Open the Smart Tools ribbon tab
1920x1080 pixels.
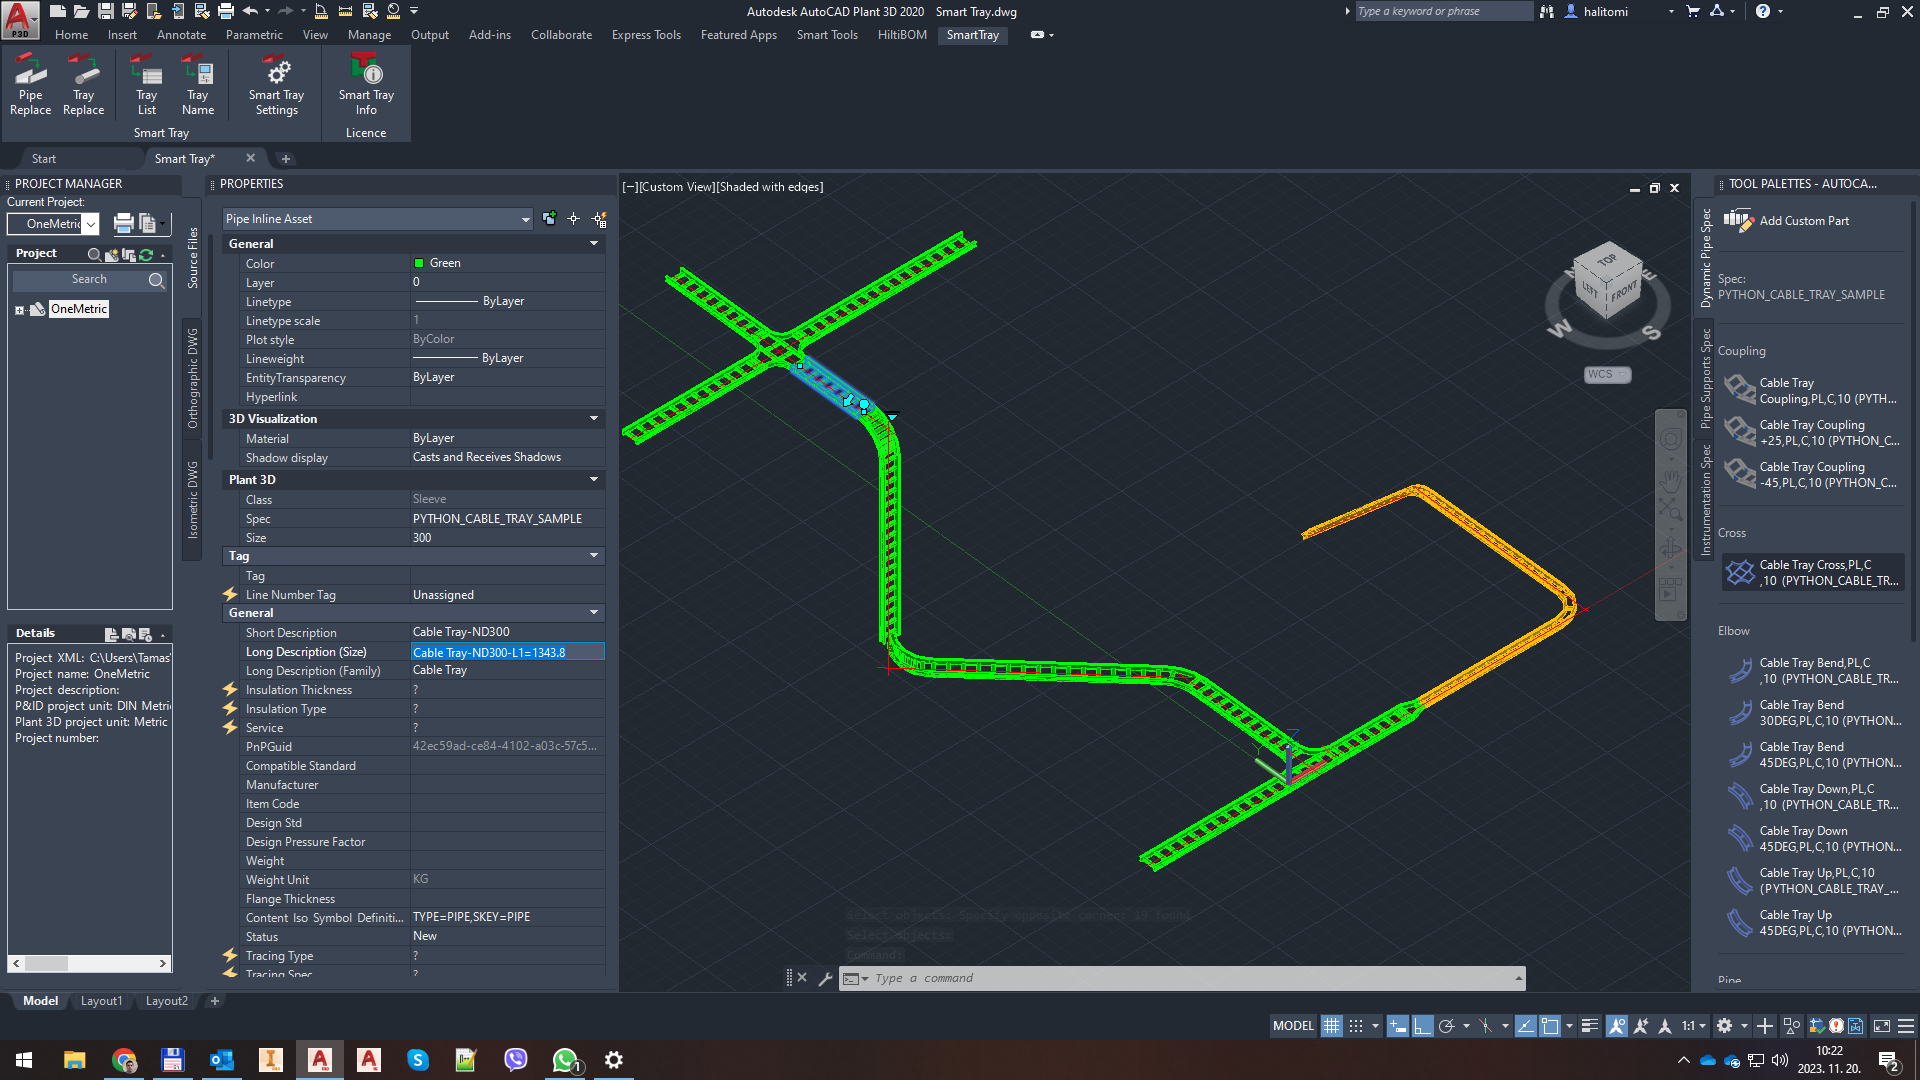pyautogui.click(x=826, y=35)
